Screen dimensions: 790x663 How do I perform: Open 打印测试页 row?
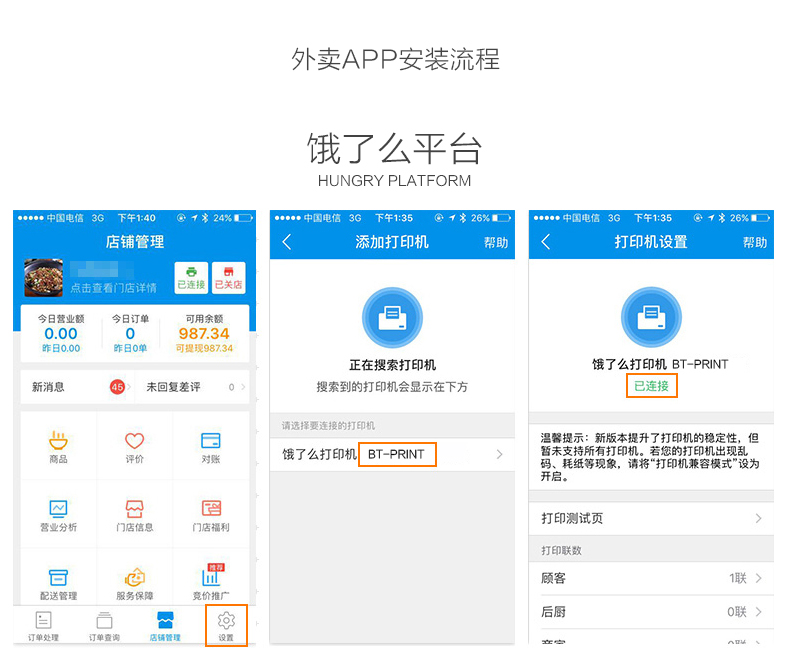point(651,518)
